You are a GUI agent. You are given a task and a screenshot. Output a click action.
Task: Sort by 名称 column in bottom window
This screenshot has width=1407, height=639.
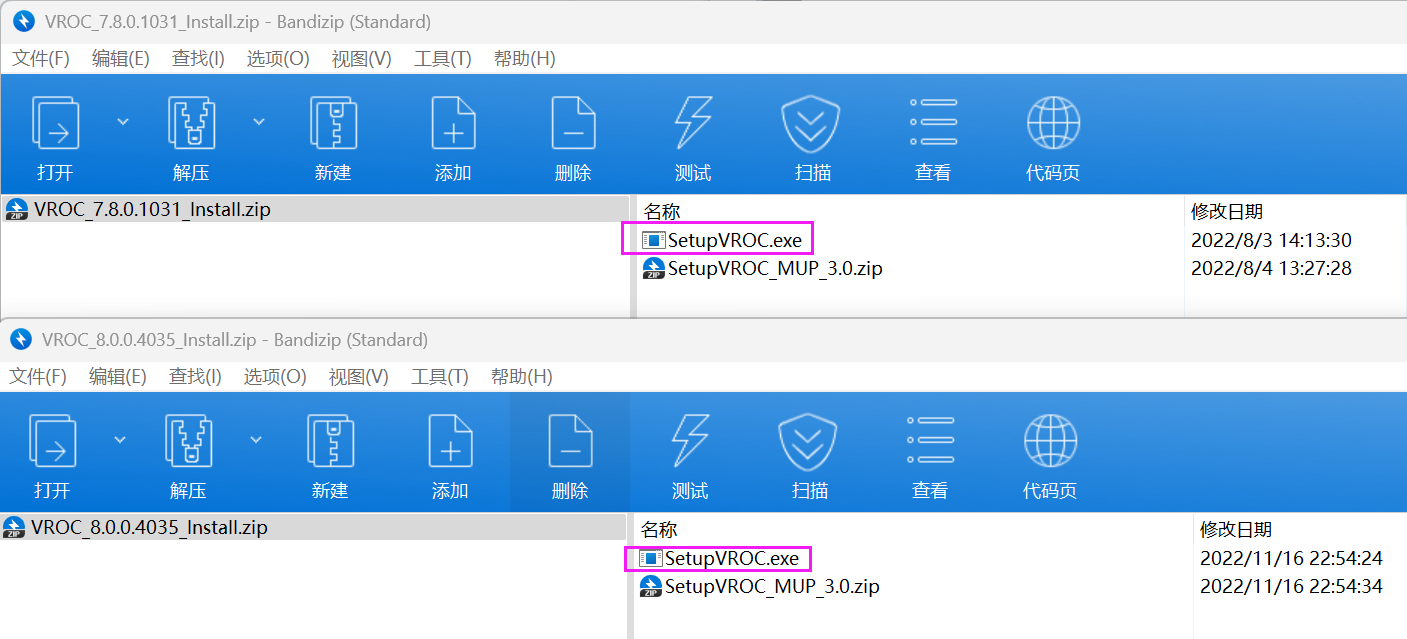pyautogui.click(x=659, y=529)
